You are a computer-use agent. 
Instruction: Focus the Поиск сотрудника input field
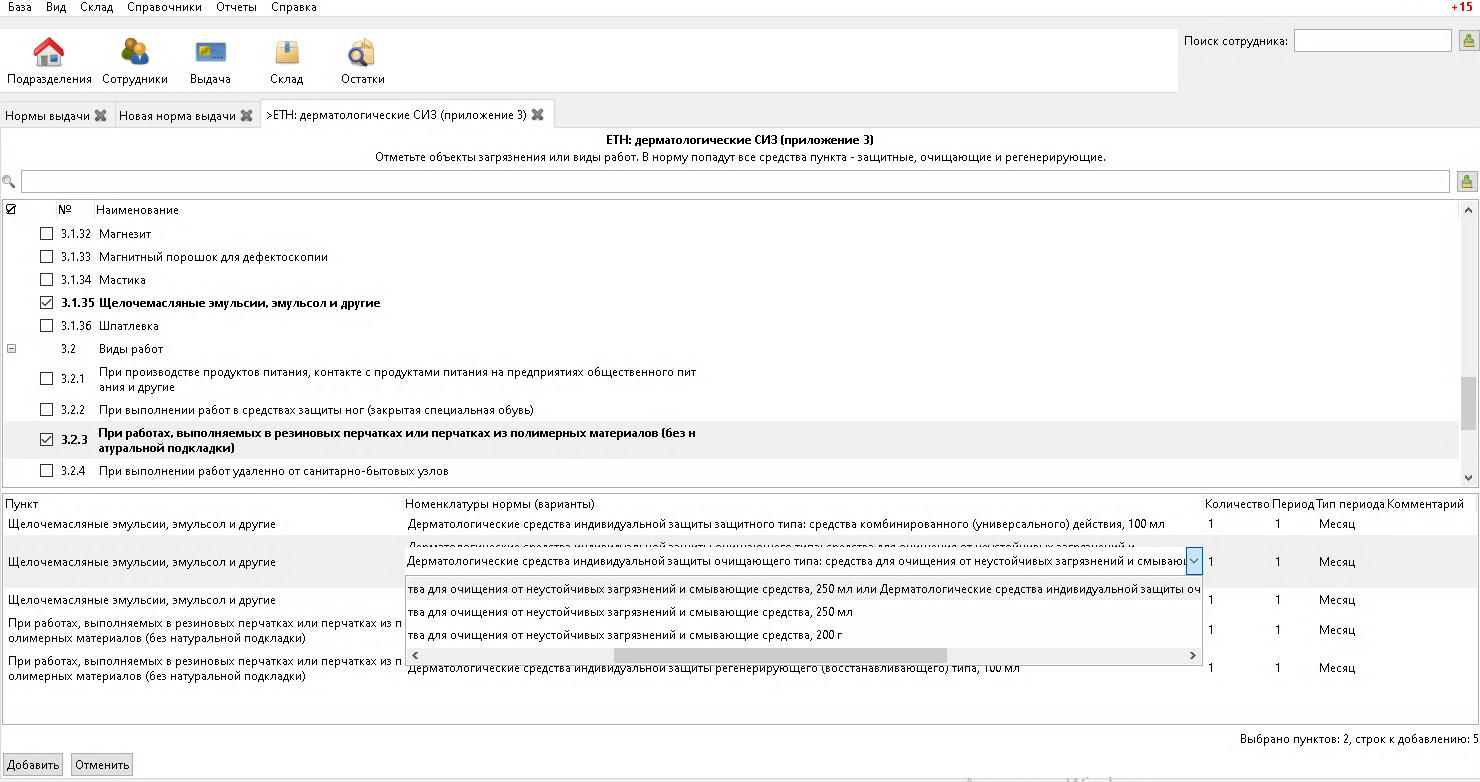[1372, 41]
